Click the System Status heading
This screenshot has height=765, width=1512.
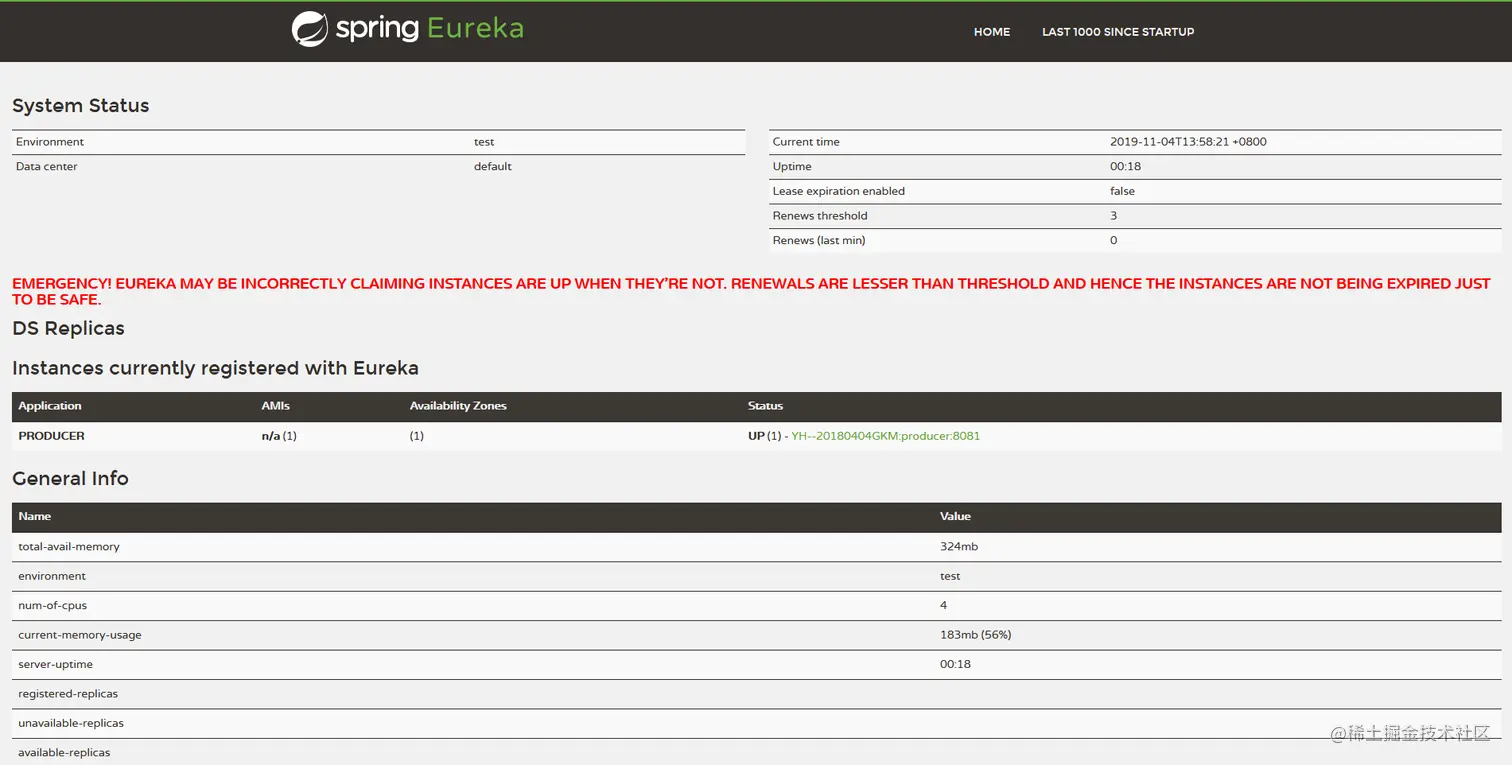point(81,106)
